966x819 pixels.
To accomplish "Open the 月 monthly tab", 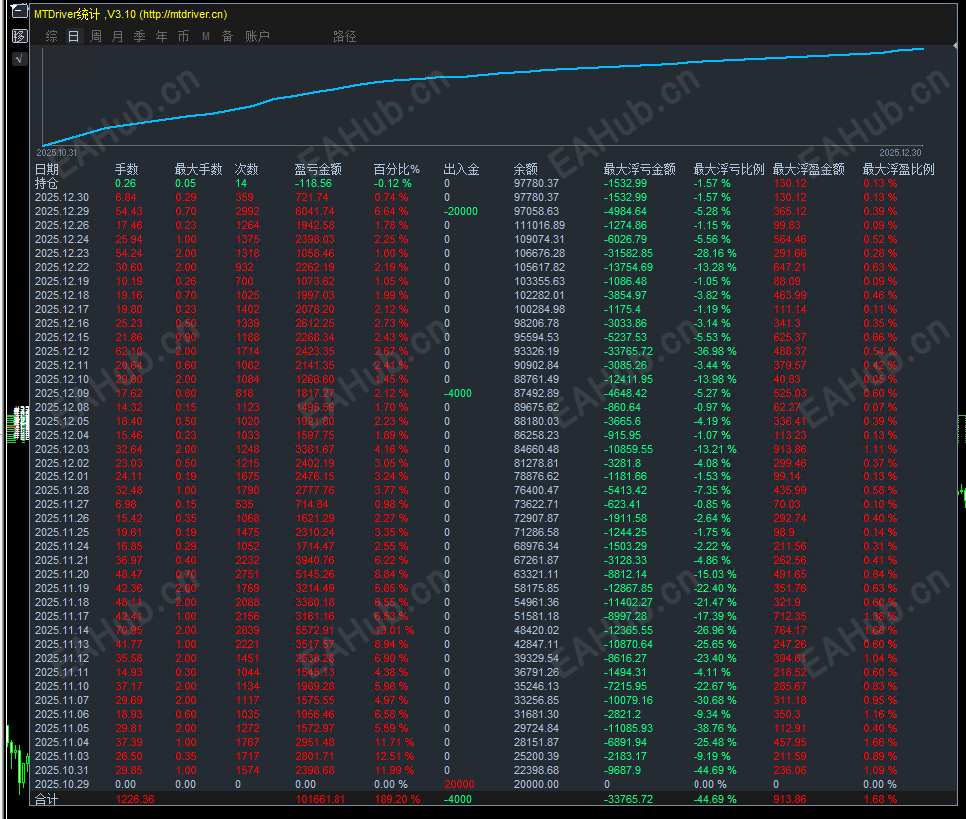I will (117, 36).
